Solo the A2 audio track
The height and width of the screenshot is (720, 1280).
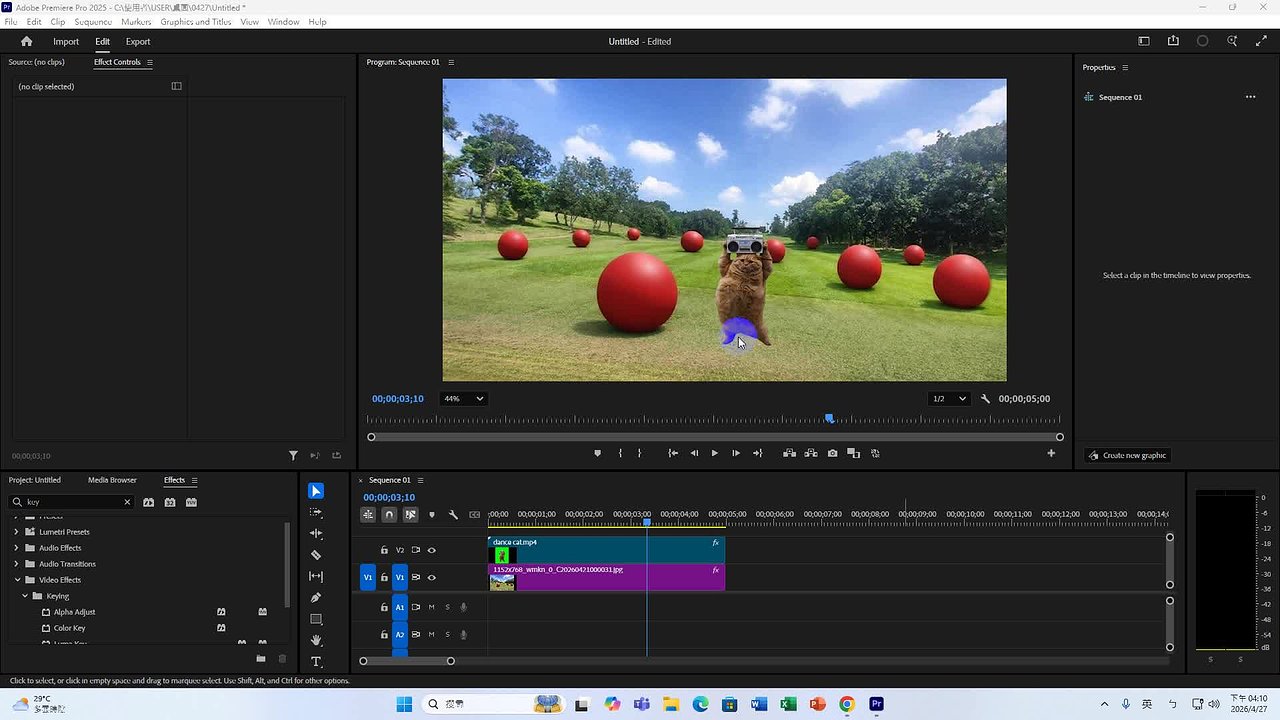[x=447, y=635]
